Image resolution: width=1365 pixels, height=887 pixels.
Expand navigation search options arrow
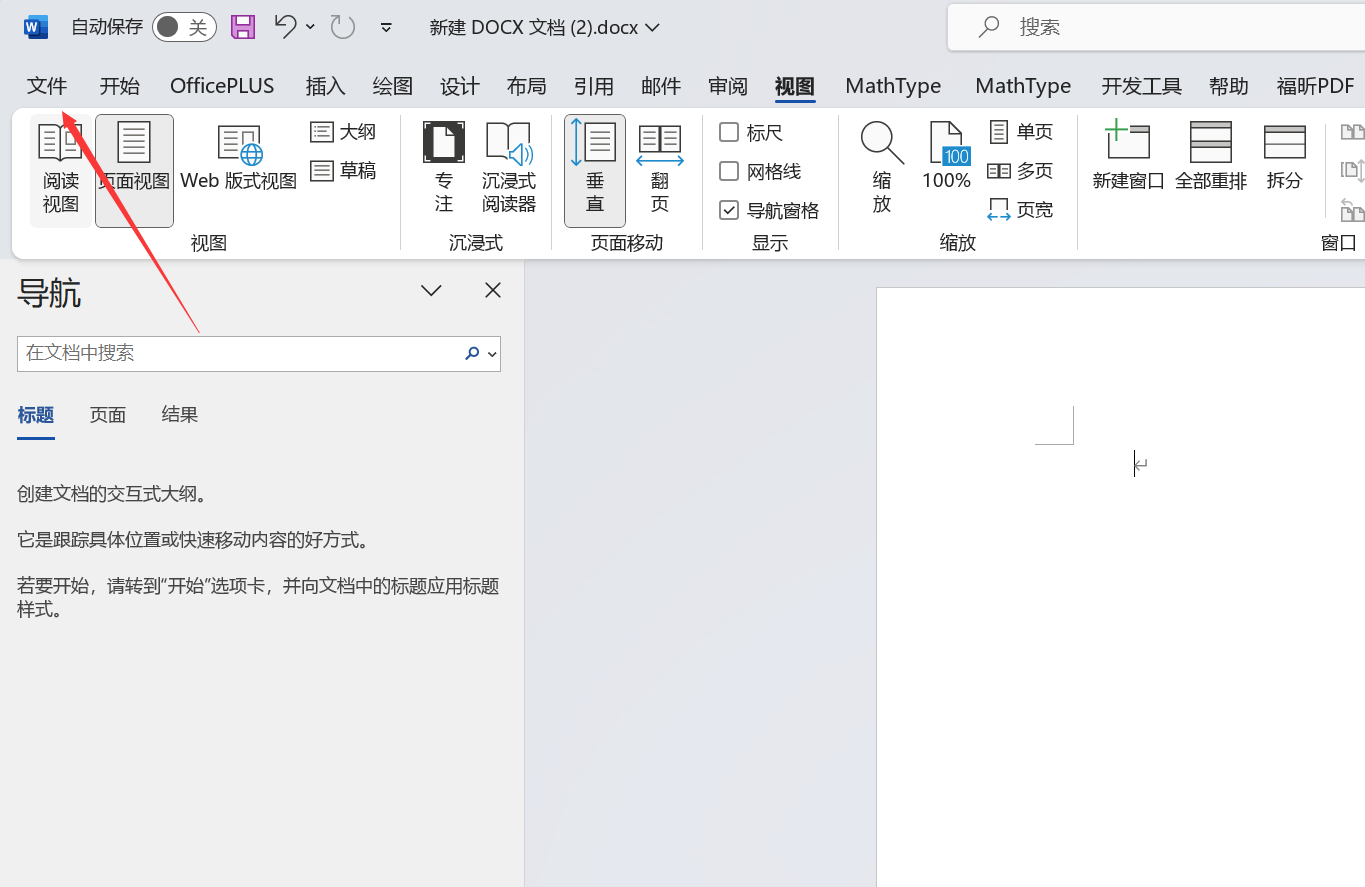coord(492,353)
